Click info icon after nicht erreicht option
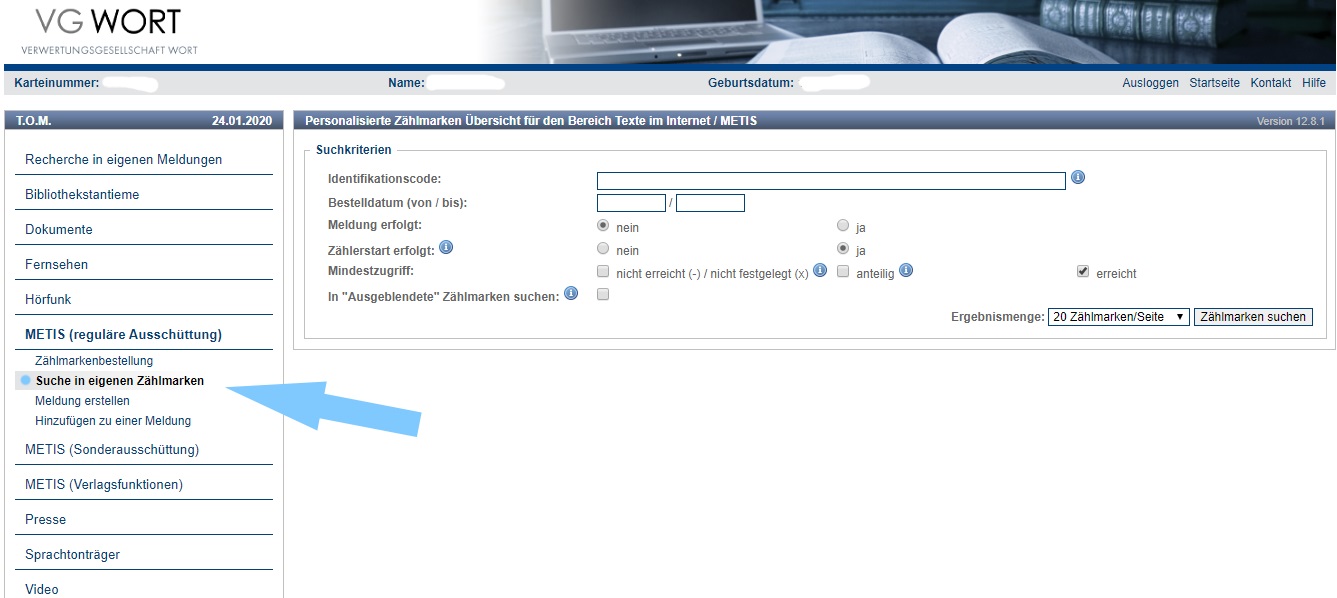This screenshot has width=1337, height=598. coord(820,271)
